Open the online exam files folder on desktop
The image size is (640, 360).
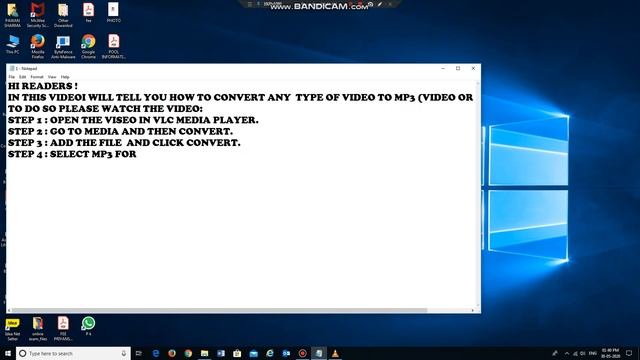(38, 329)
